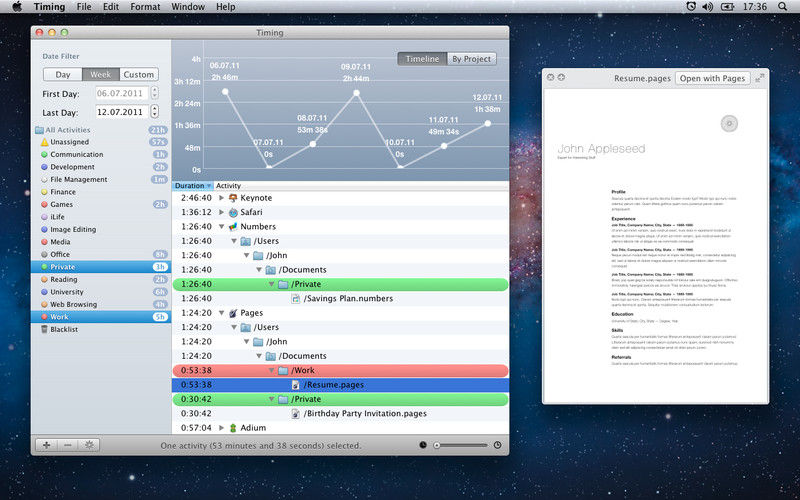Viewport: 800px width, 500px height.
Task: Expand the Adium activity row
Action: click(220, 428)
